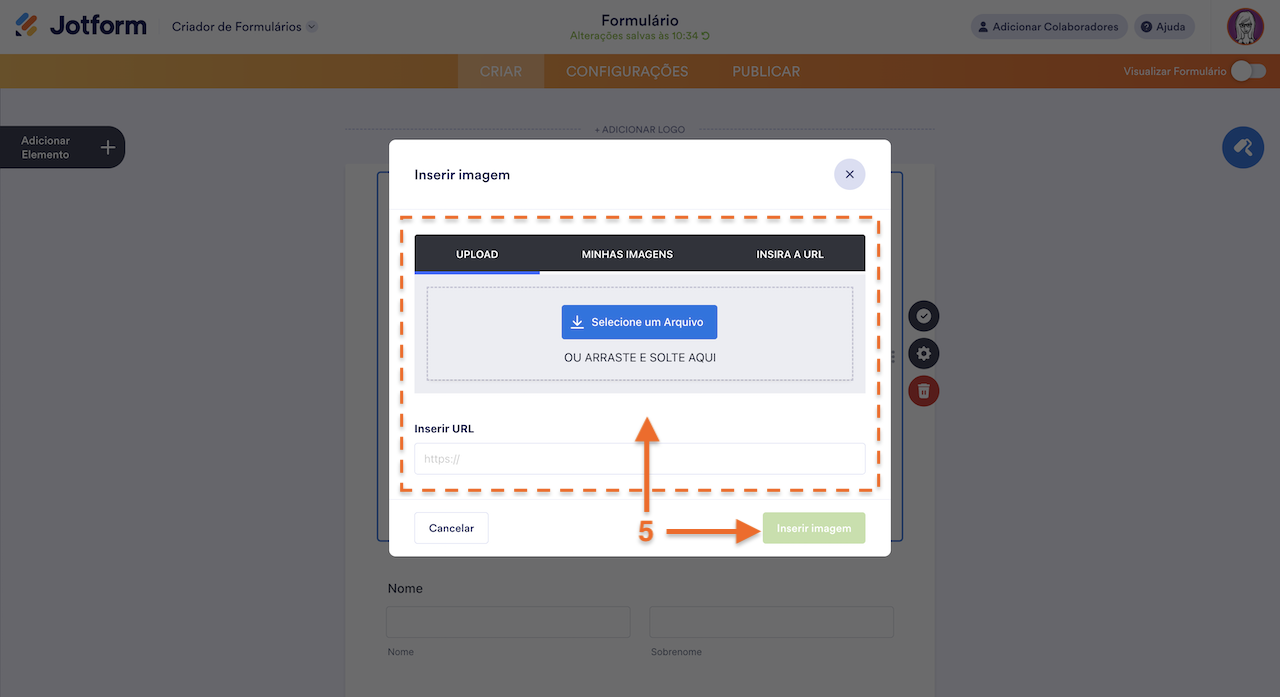Click the checkmark circle icon
The height and width of the screenshot is (697, 1280).
click(x=923, y=316)
